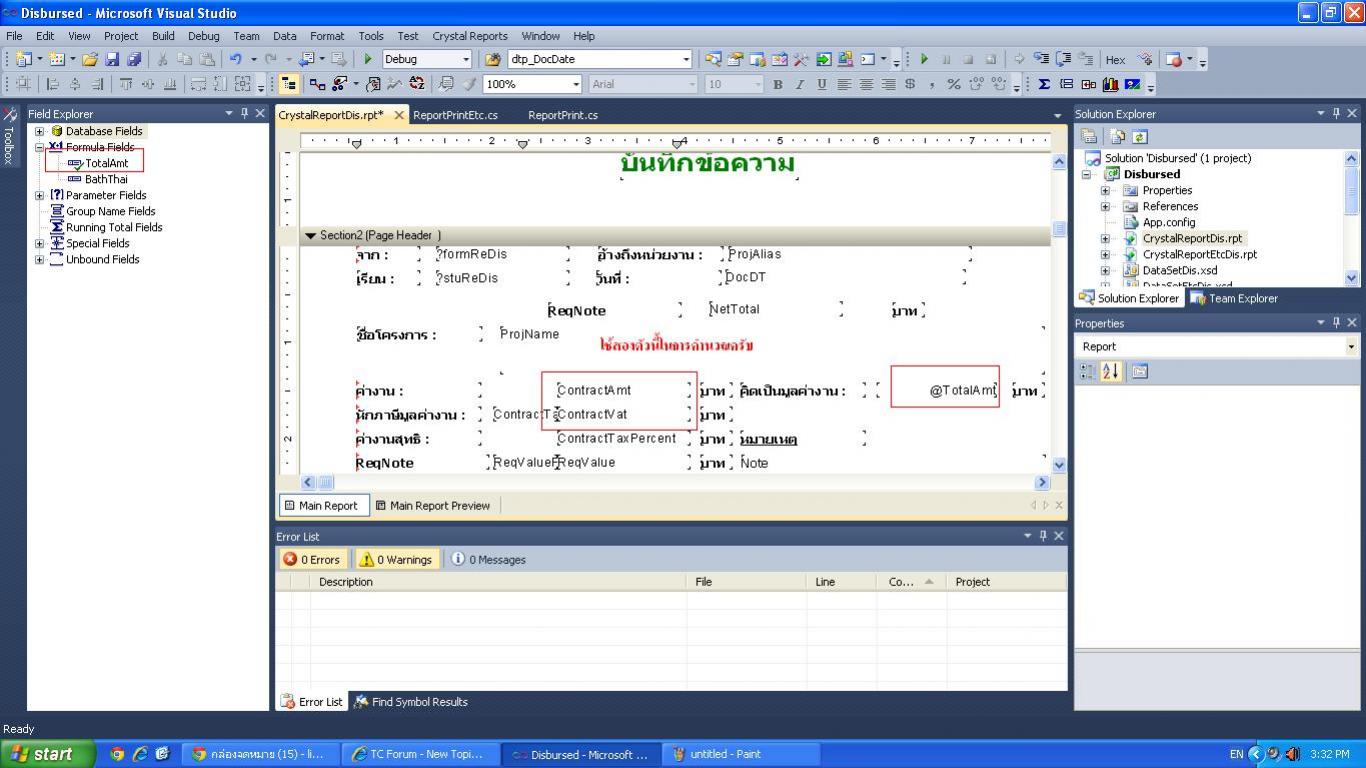1366x768 pixels.
Task: Click the Description column header
Action: tap(499, 582)
